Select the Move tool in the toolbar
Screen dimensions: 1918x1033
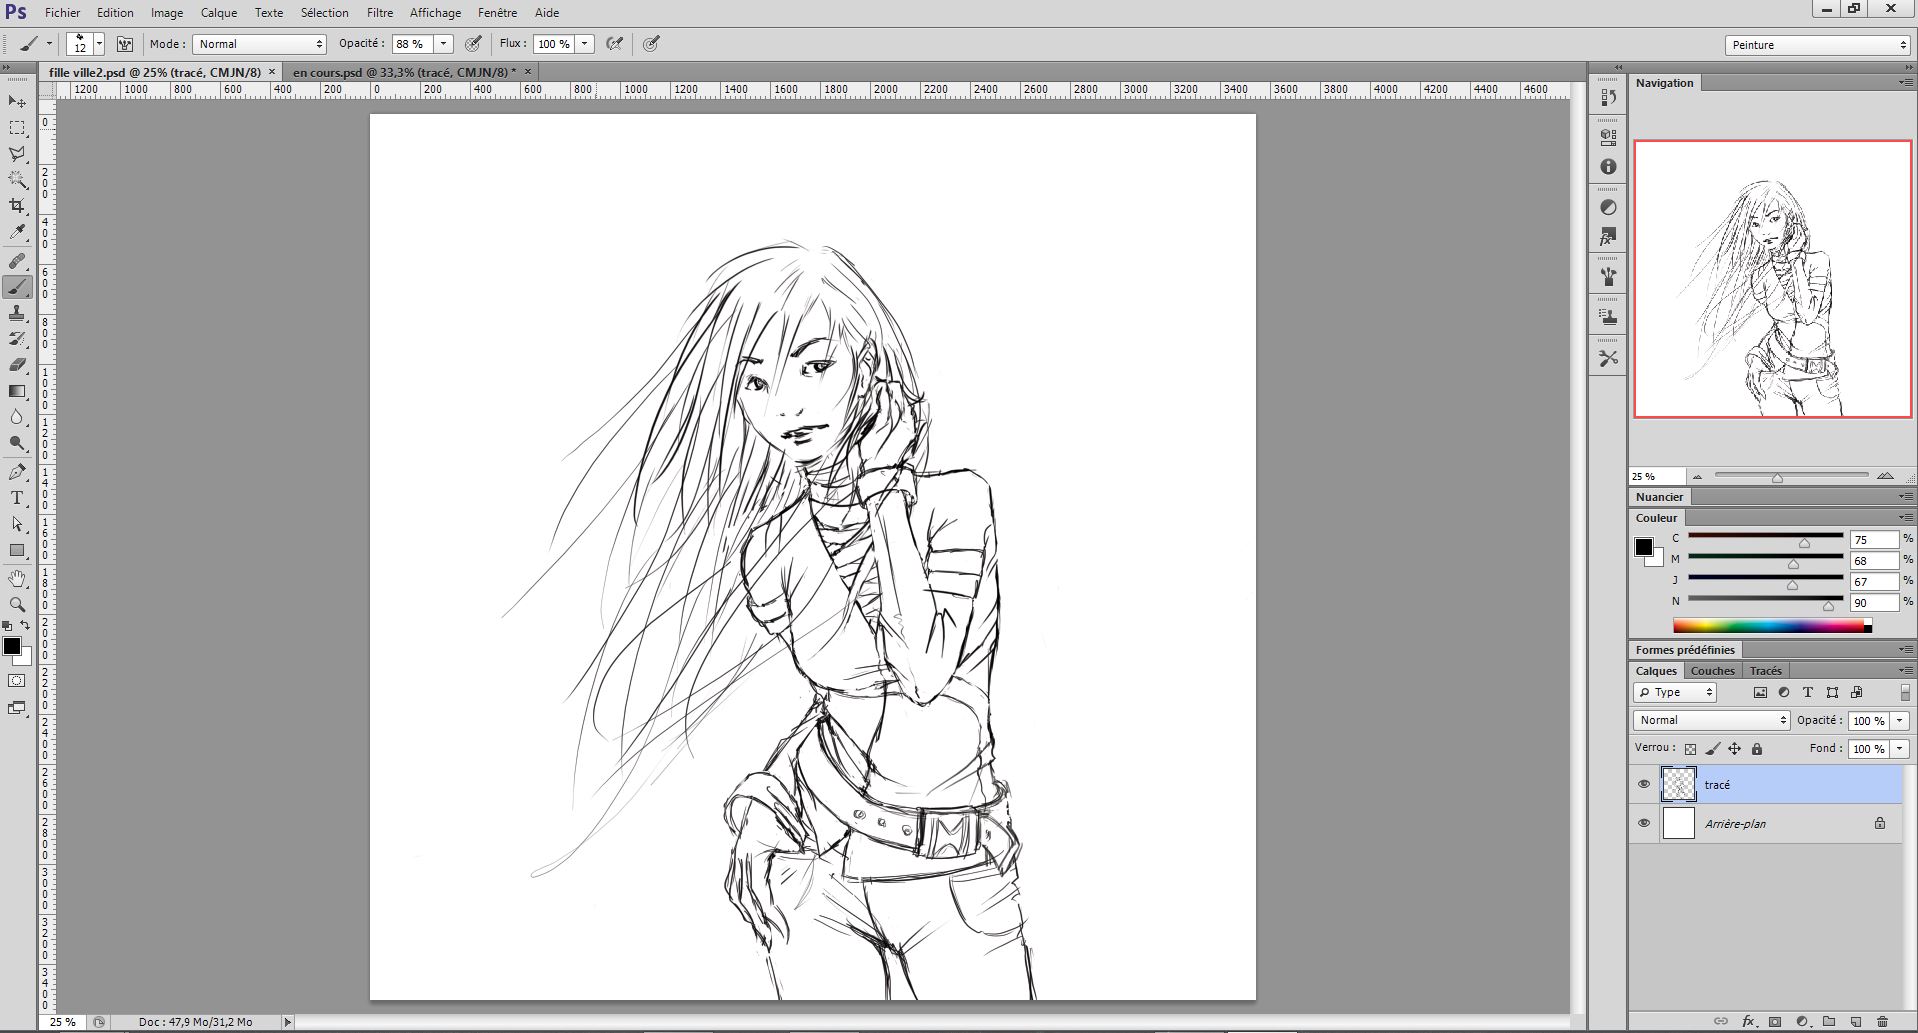click(15, 102)
